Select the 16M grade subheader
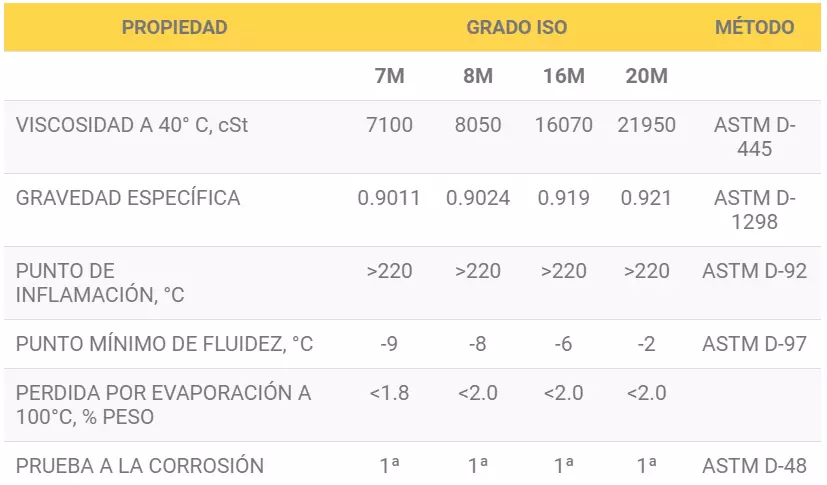 (x=564, y=76)
